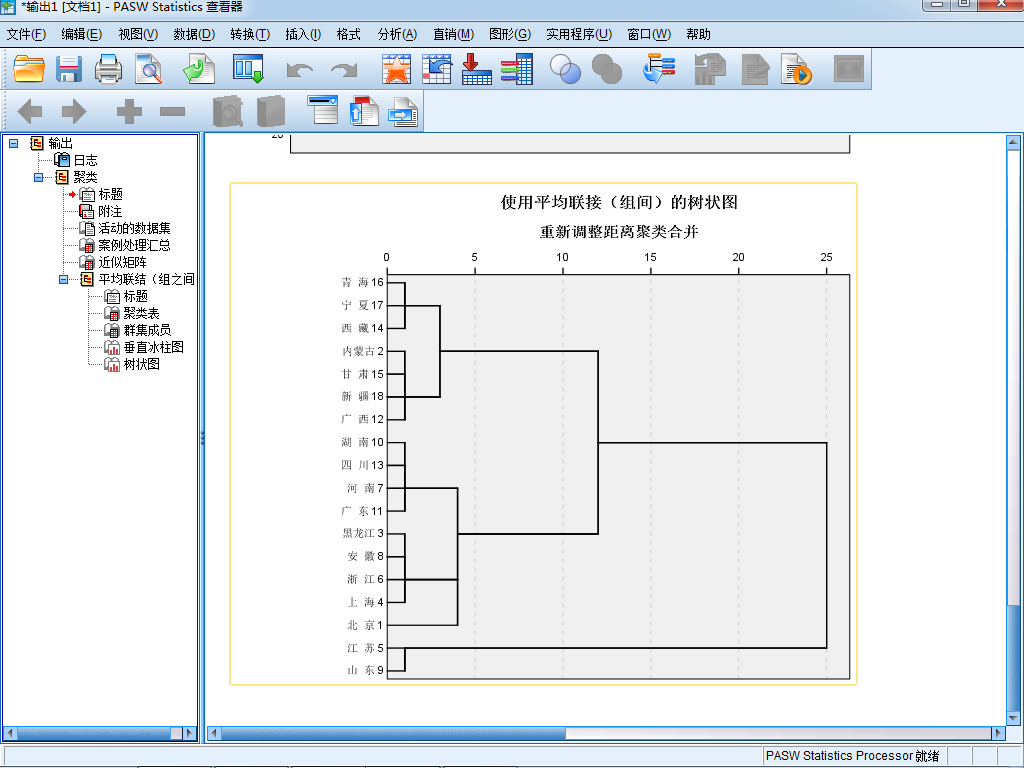Open the 直销(M) menu
The height and width of the screenshot is (768, 1024).
click(x=453, y=34)
